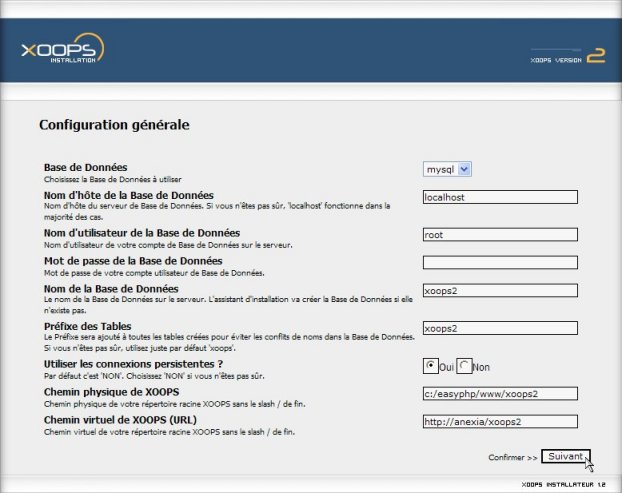Select Non for persistent connections
The image size is (622, 493).
(464, 366)
